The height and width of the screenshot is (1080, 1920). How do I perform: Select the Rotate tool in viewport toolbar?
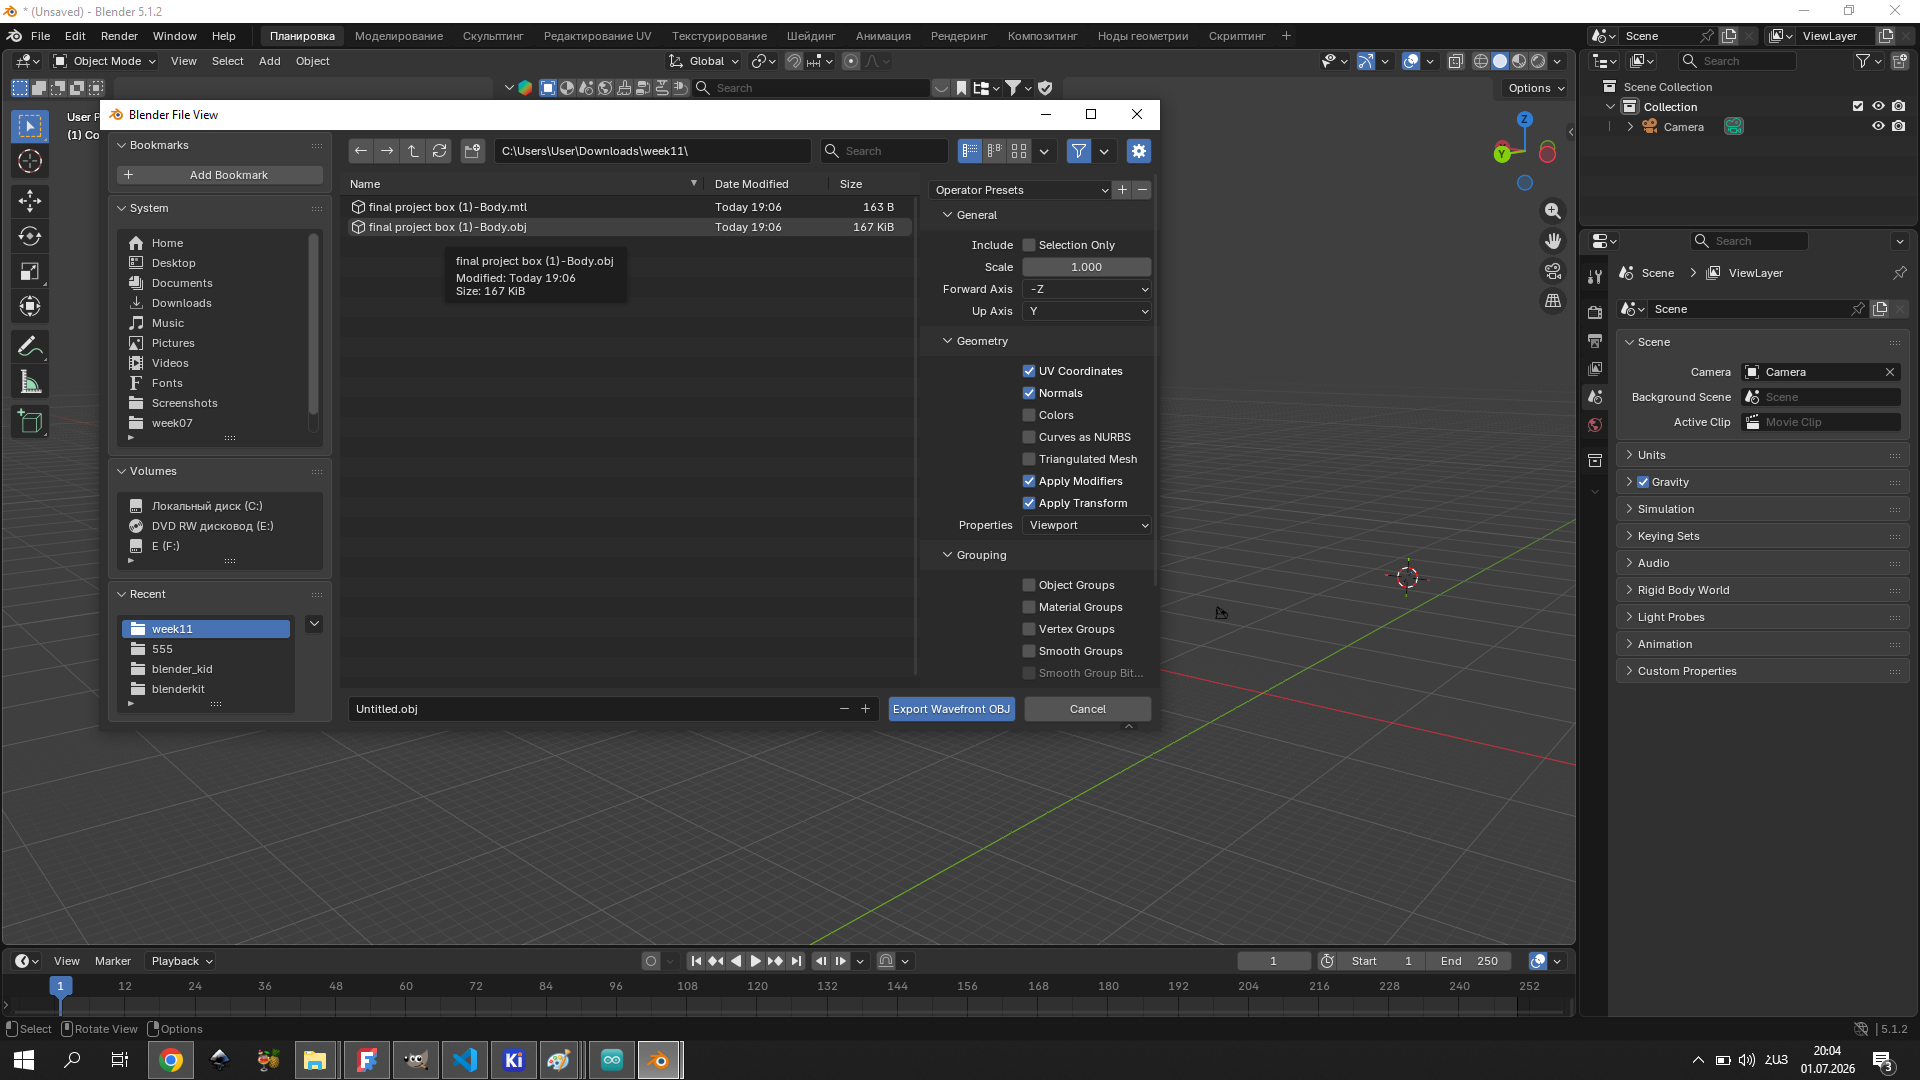30,236
